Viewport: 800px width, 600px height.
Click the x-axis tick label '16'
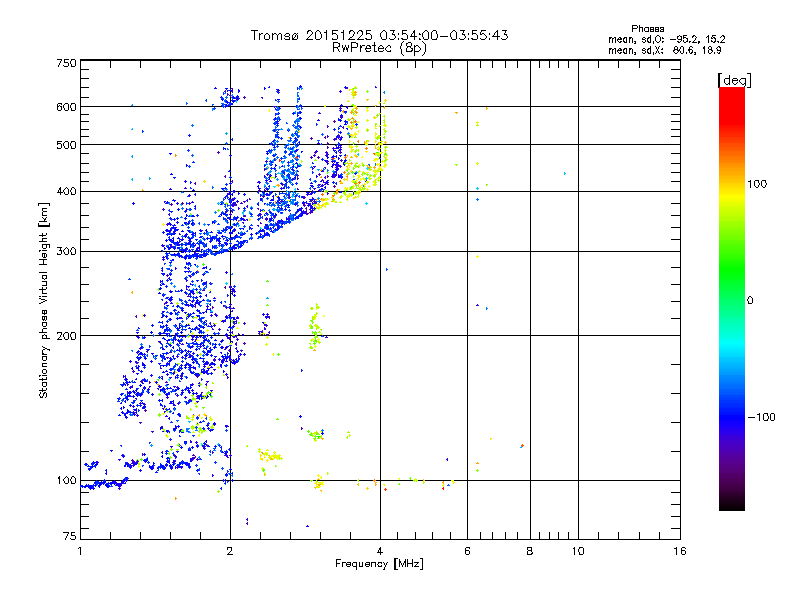[x=680, y=551]
